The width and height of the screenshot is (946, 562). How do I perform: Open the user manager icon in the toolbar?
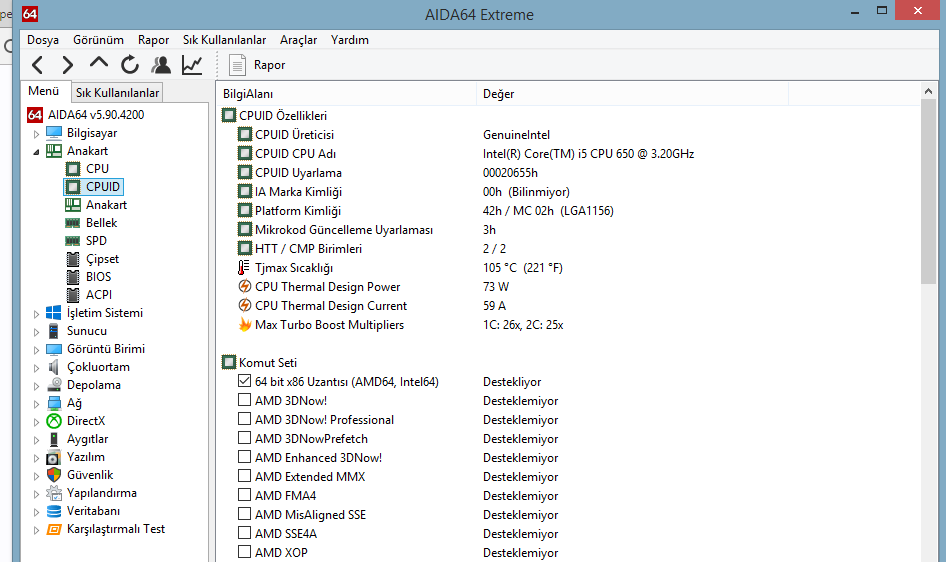pyautogui.click(x=160, y=65)
